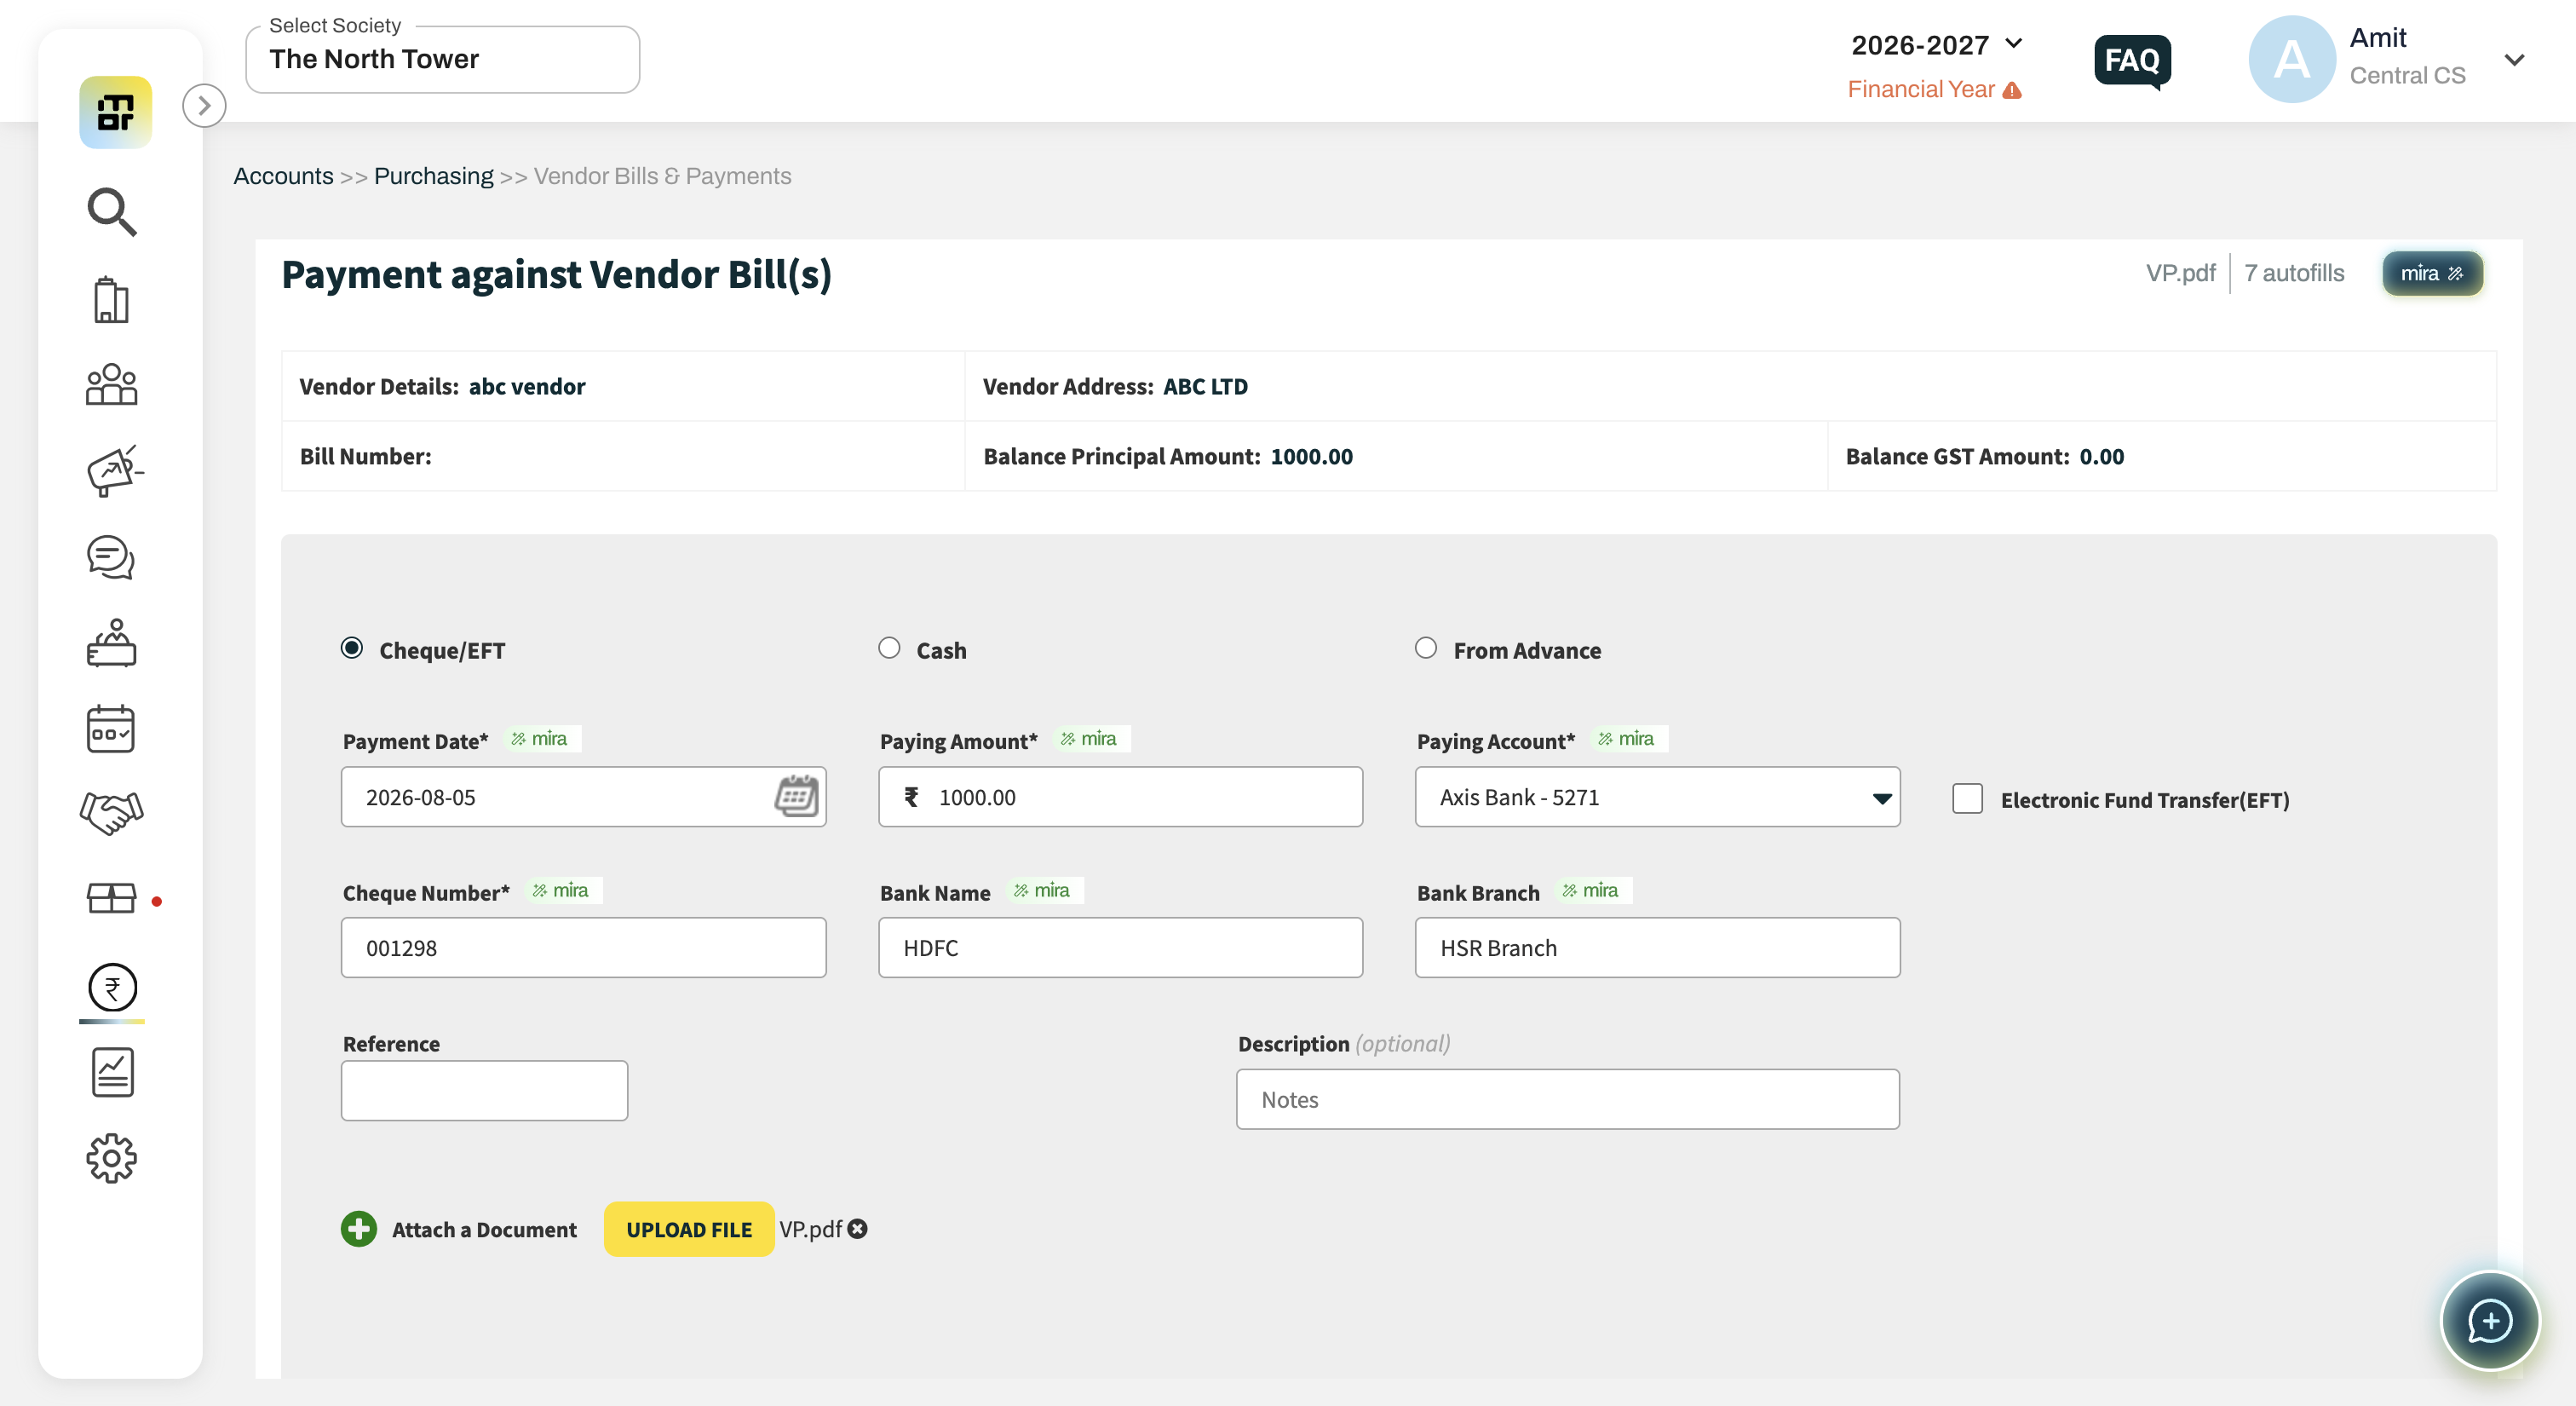Click the Payment Date input field
The width and height of the screenshot is (2576, 1406).
coord(583,796)
